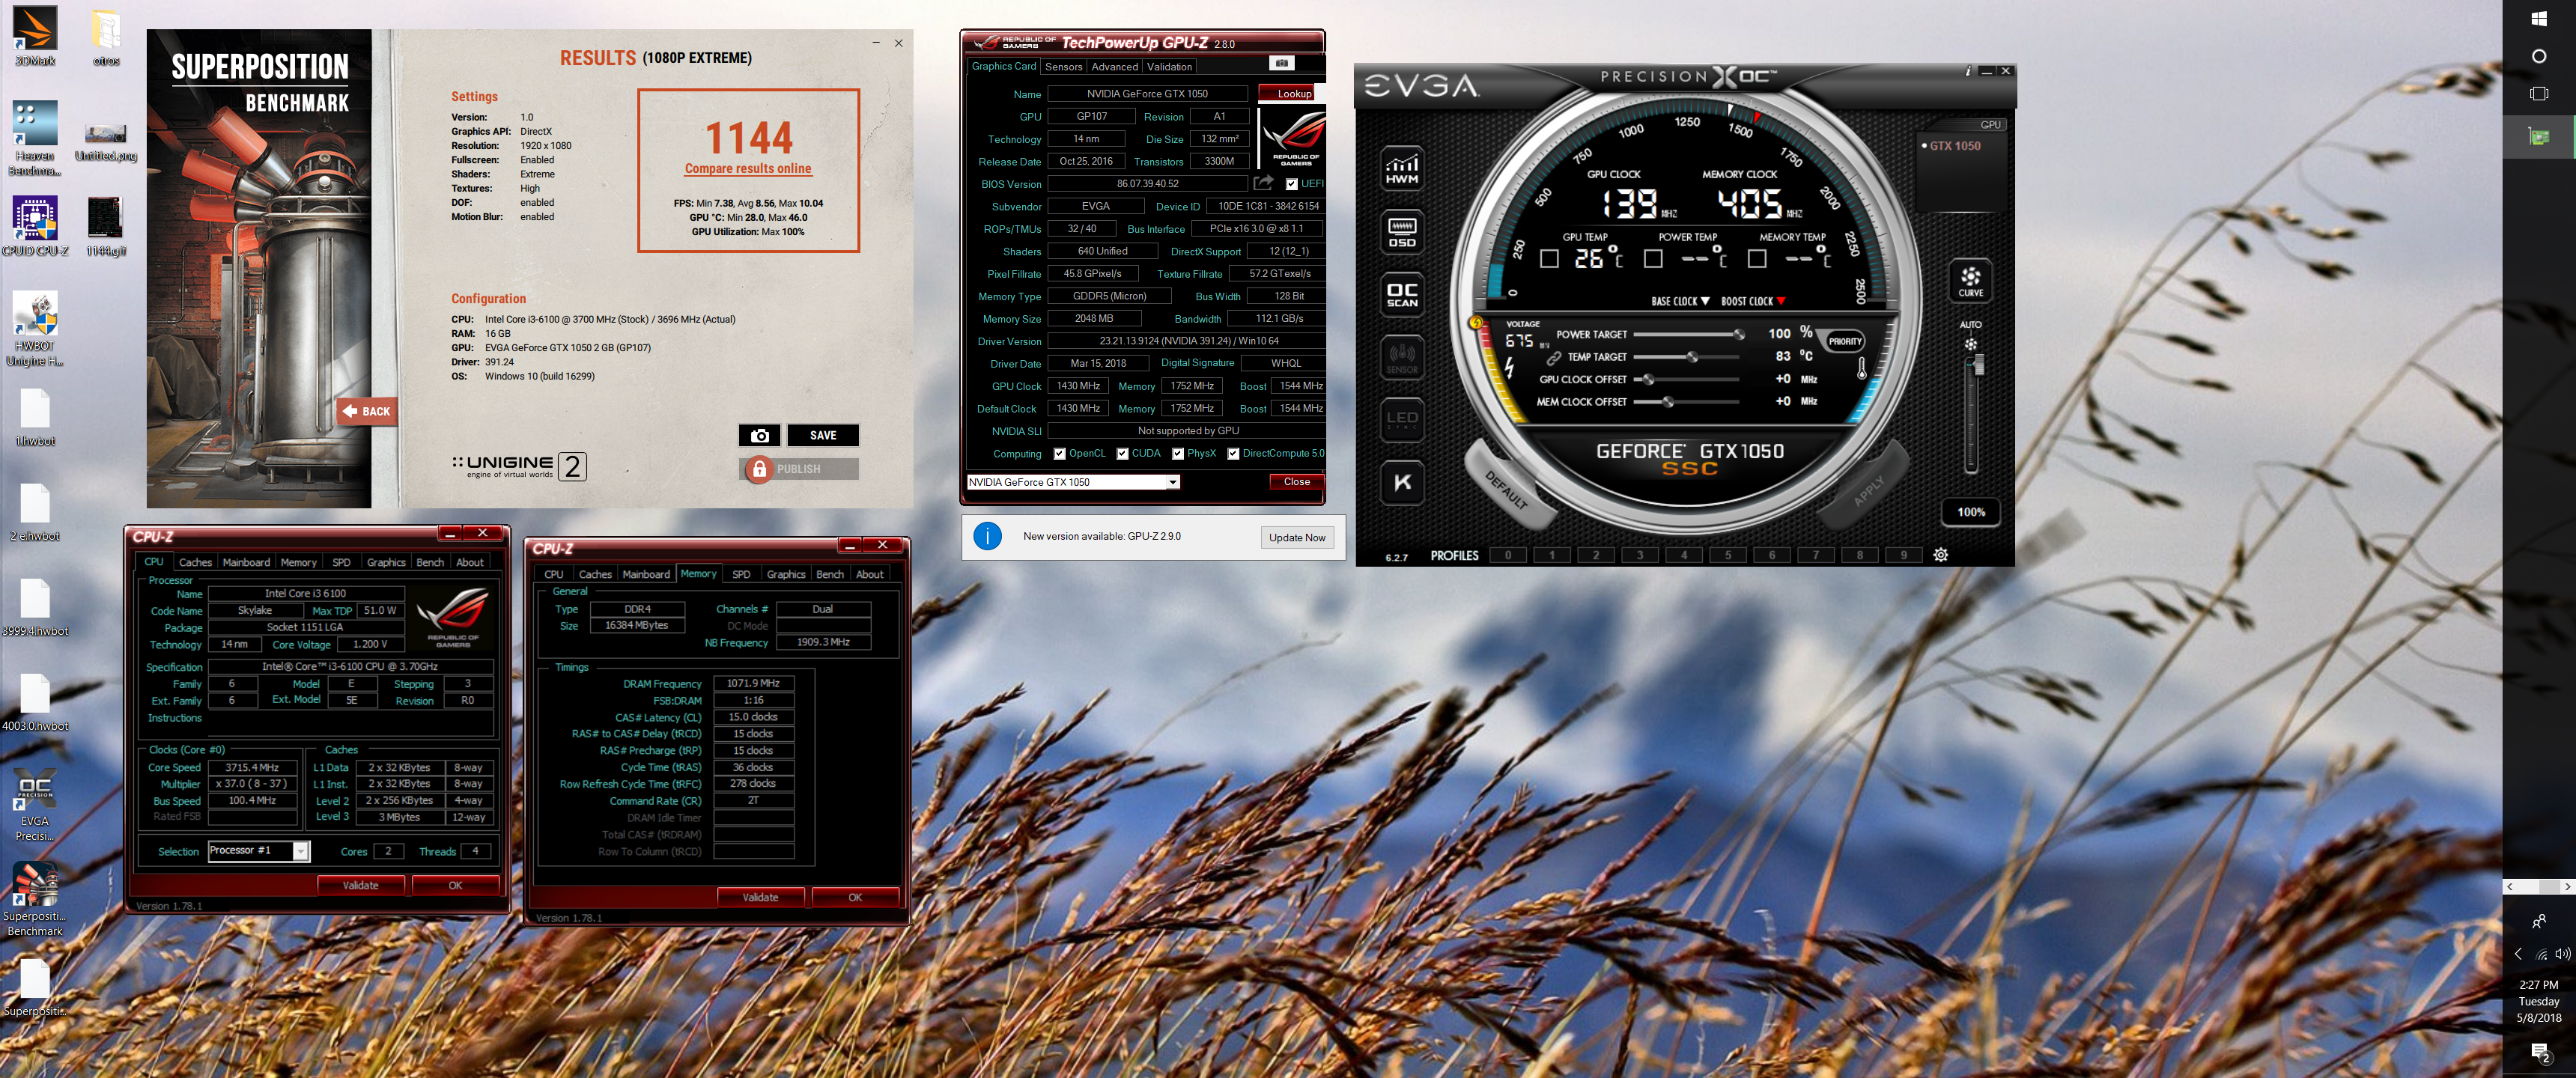Switch to Validation tab in GPU-Z

tap(1168, 67)
